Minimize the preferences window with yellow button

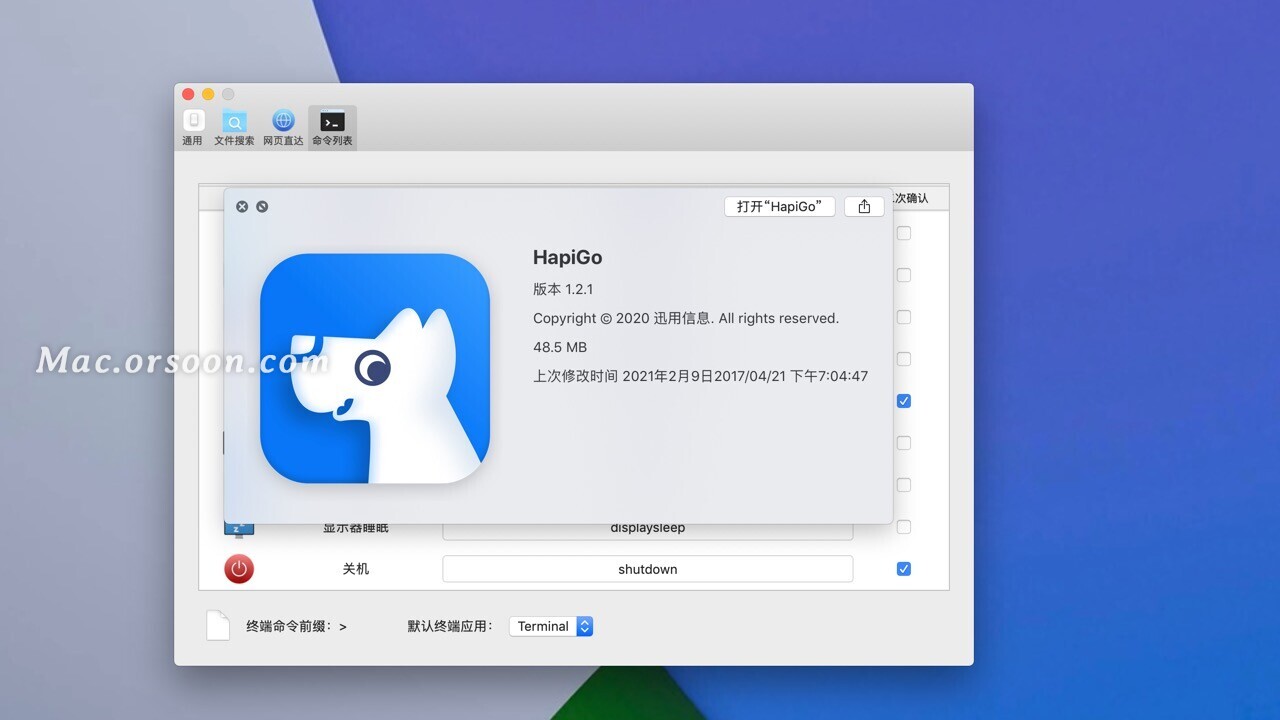tap(208, 94)
